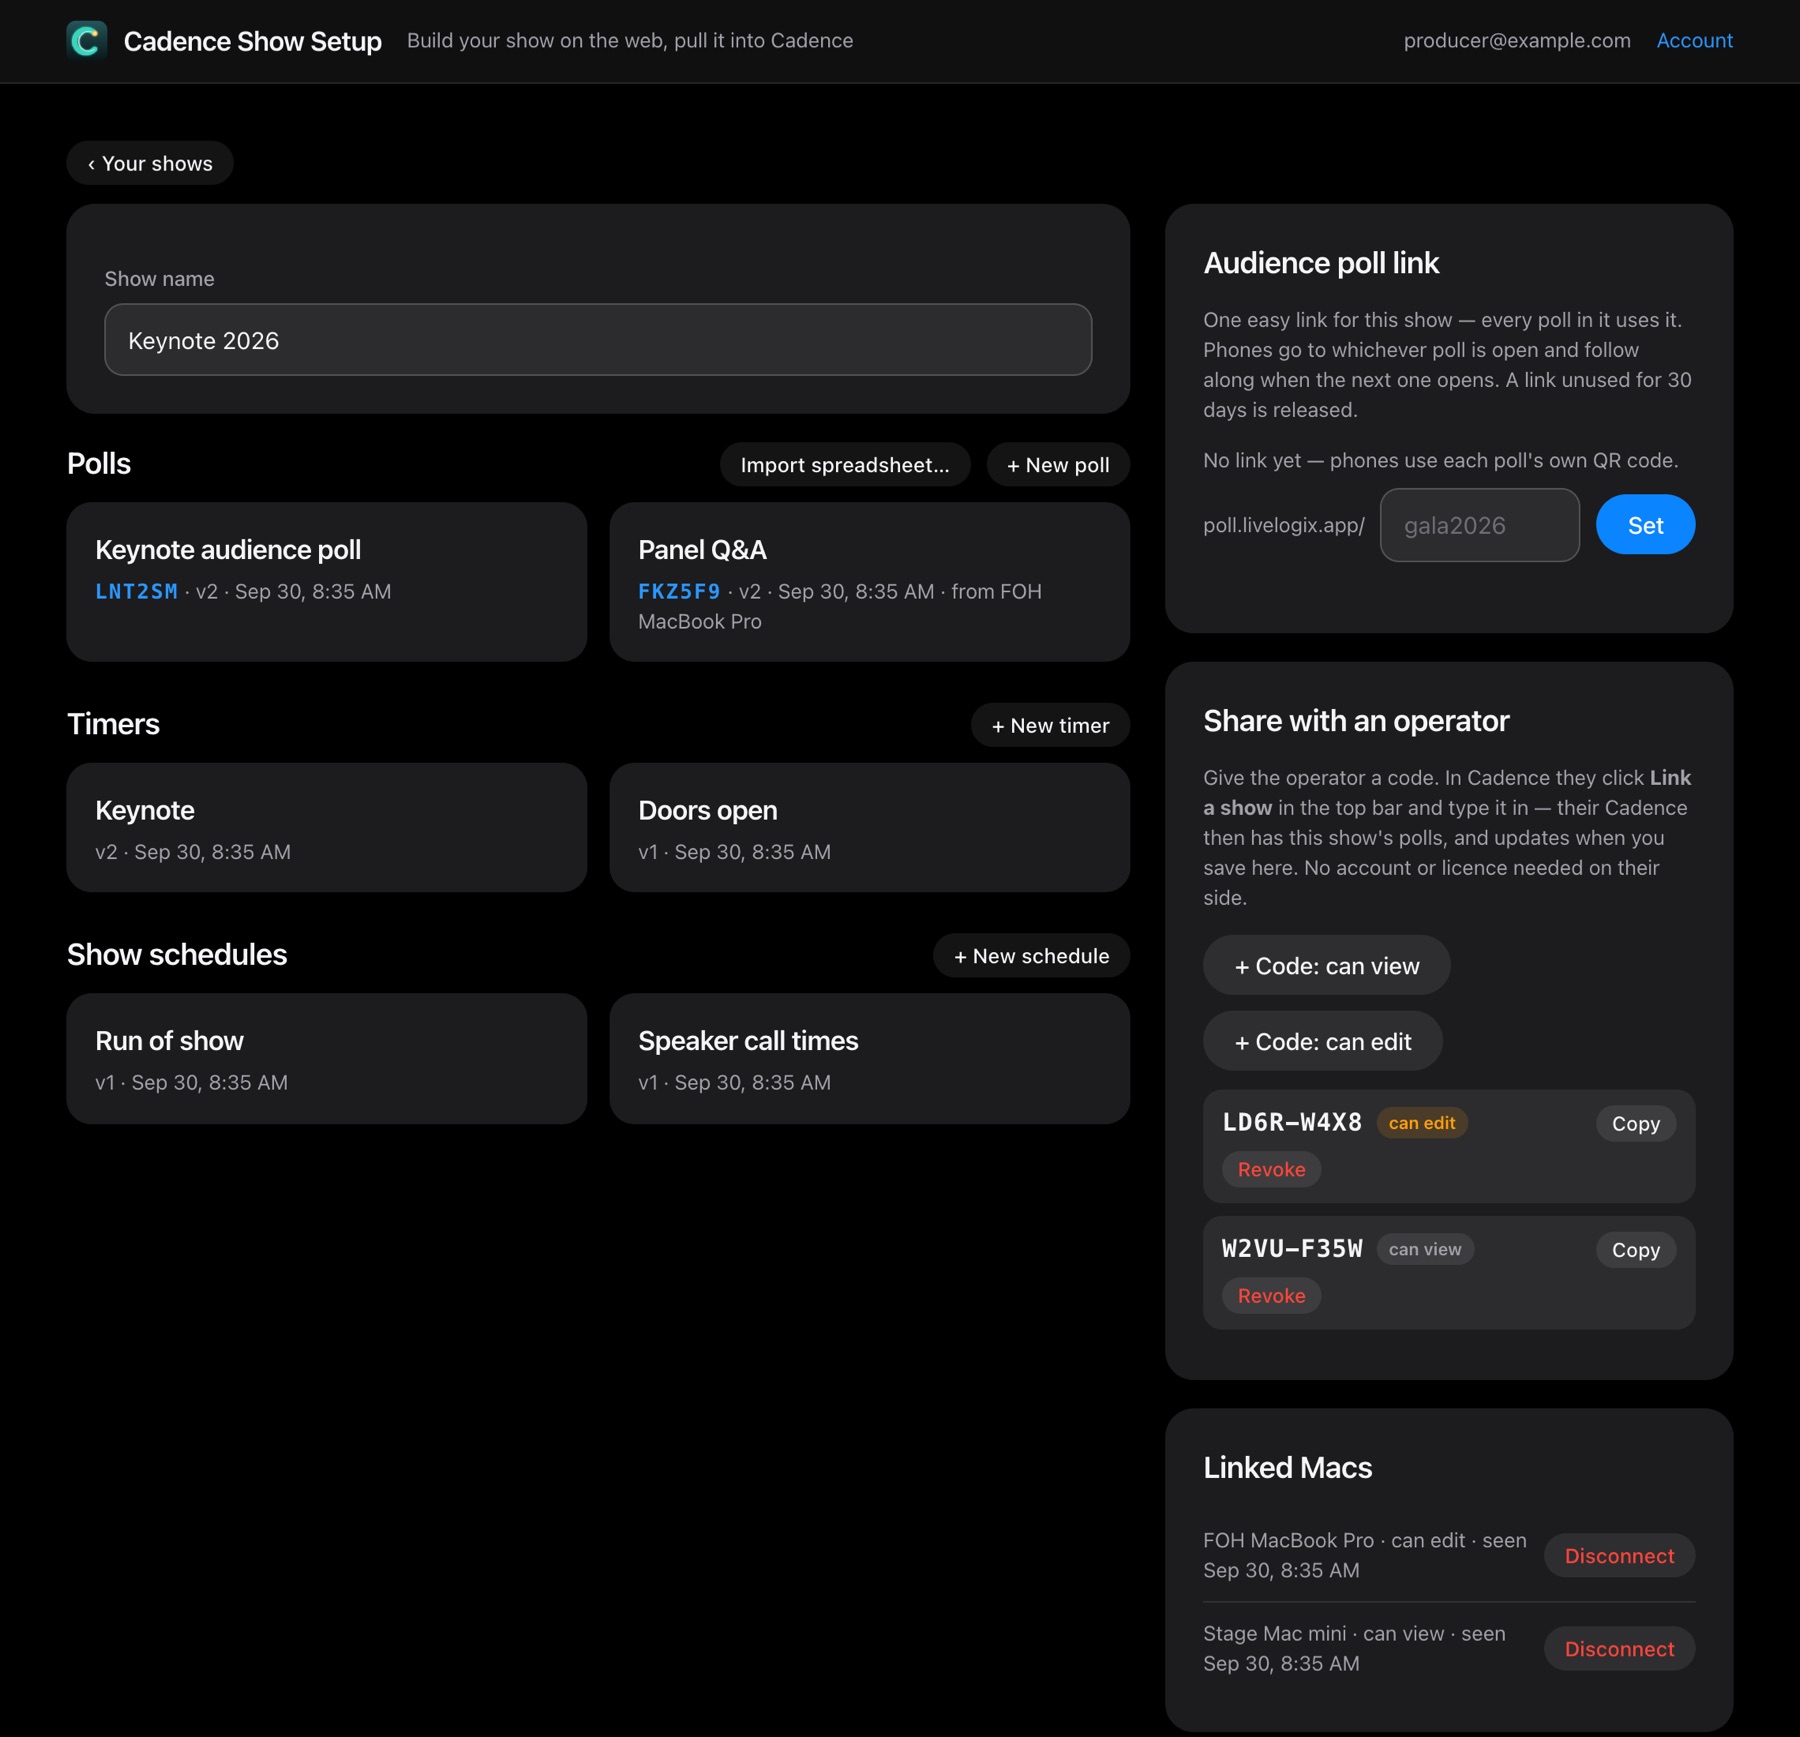Click Import spreadsheet button

pyautogui.click(x=845, y=465)
